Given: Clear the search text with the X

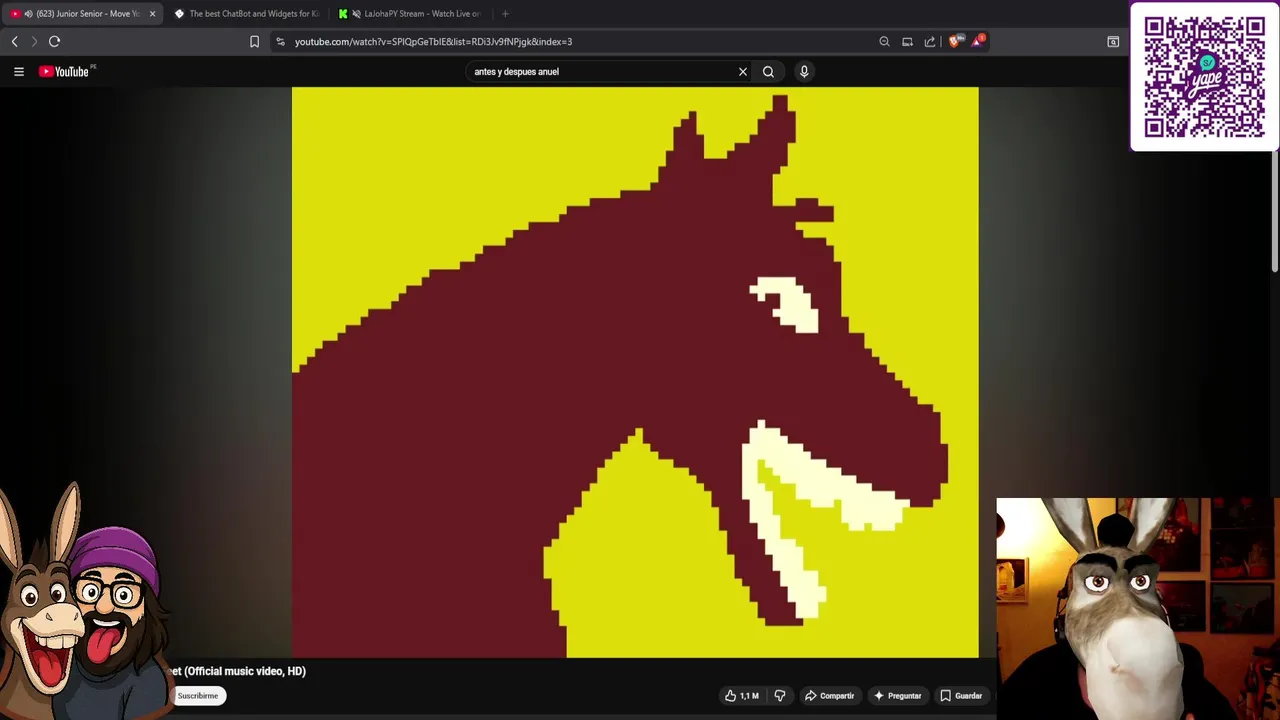Looking at the screenshot, I should 743,71.
